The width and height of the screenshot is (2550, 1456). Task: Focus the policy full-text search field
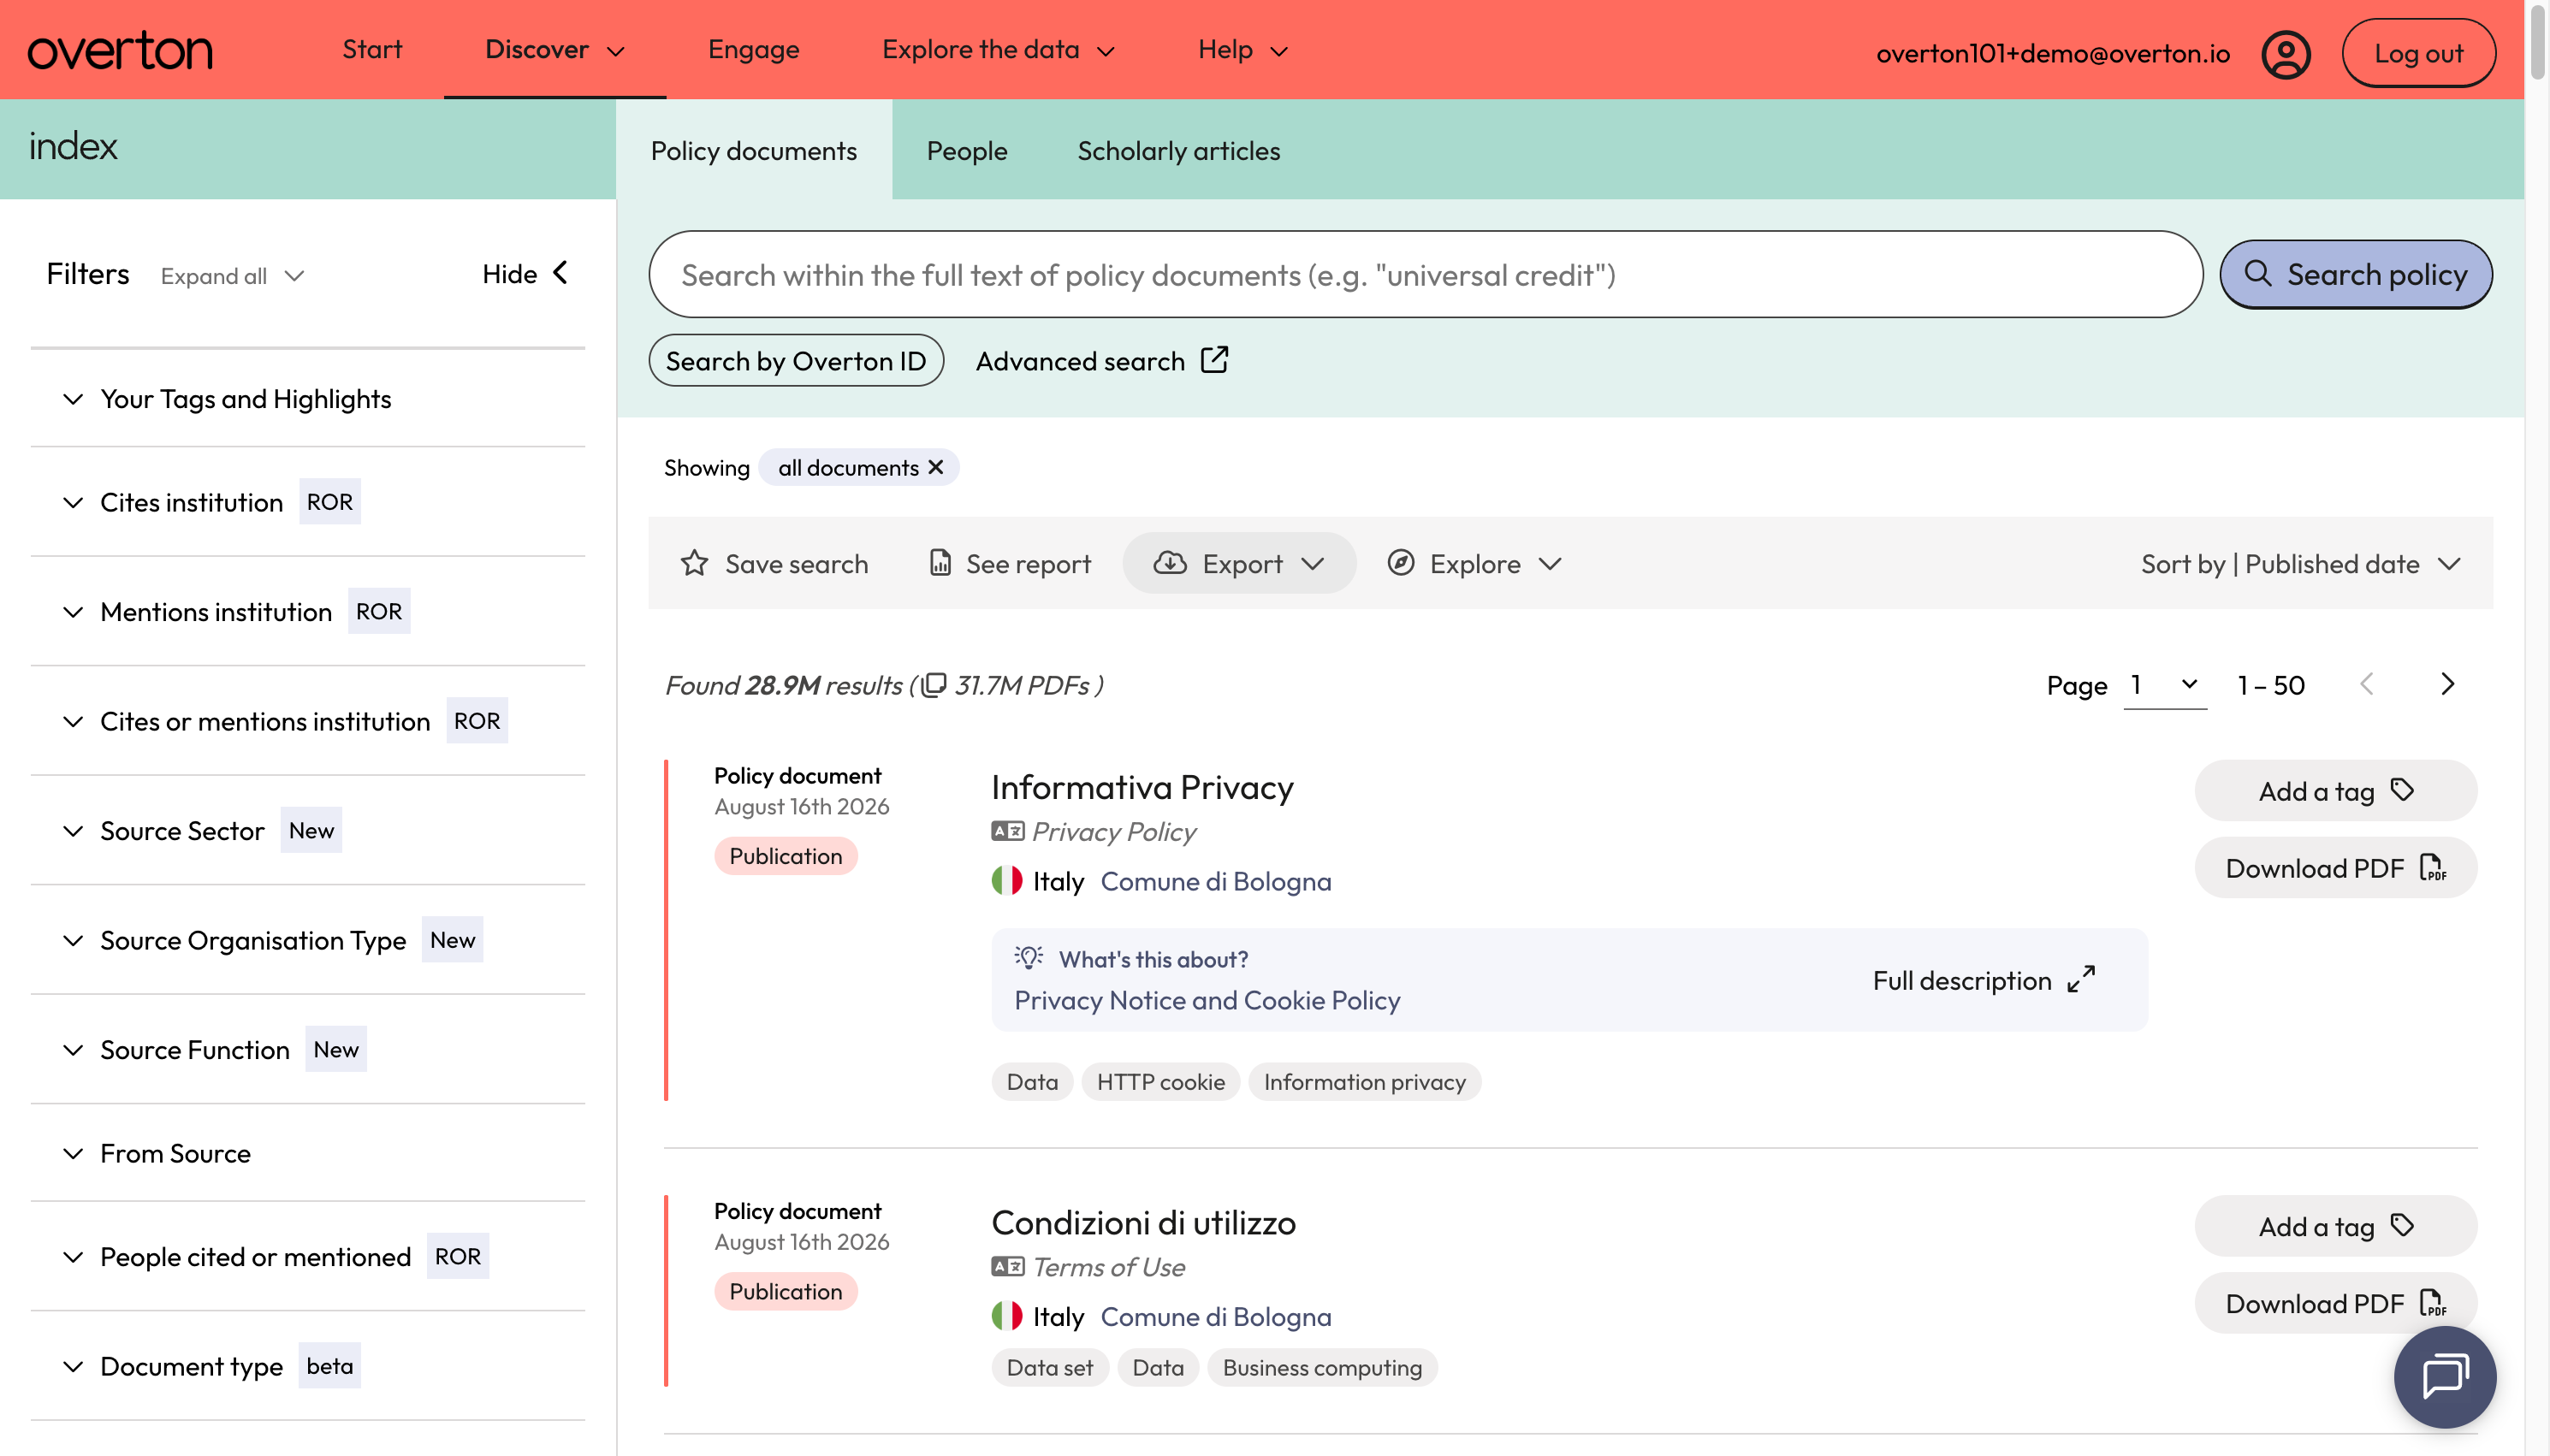(x=1425, y=274)
